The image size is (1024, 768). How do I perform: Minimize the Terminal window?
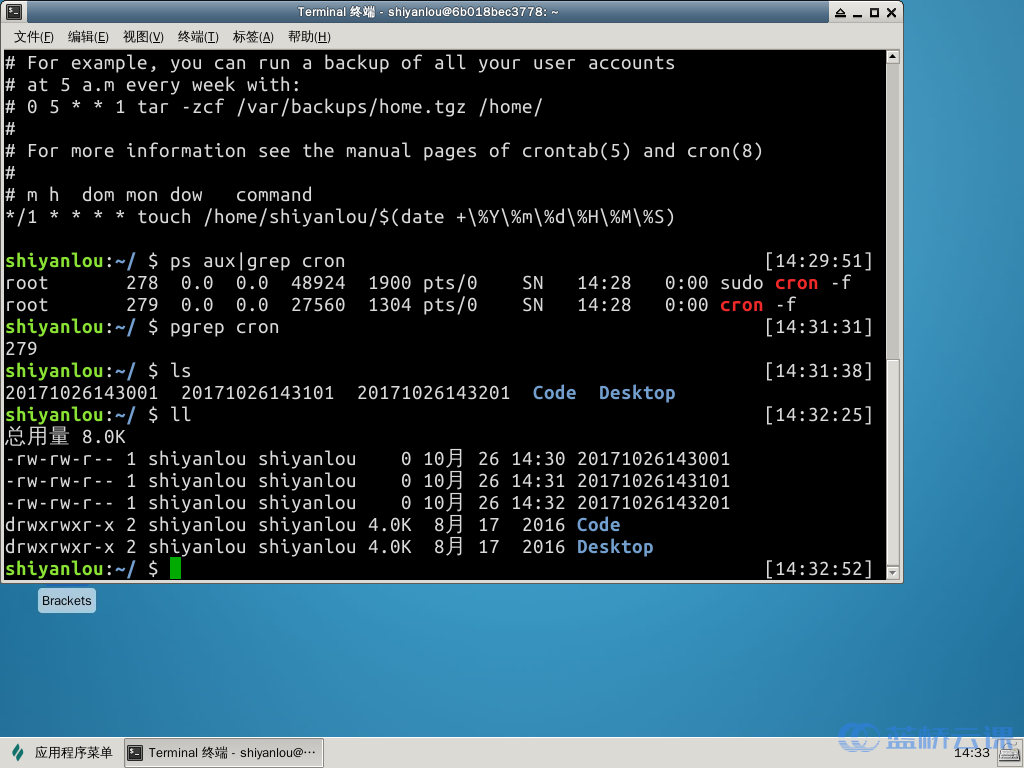857,12
